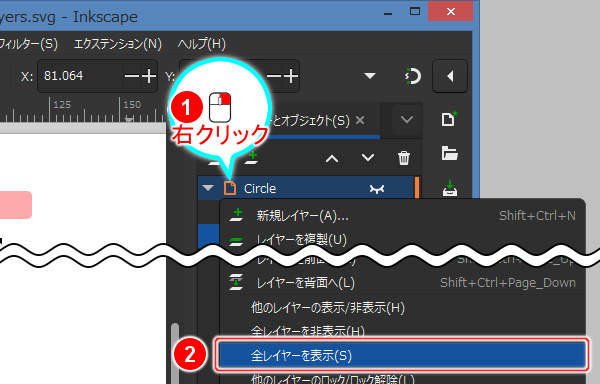Screen dimensions: 600x384
Task: Increase the X value with the plus button
Action: point(149,76)
